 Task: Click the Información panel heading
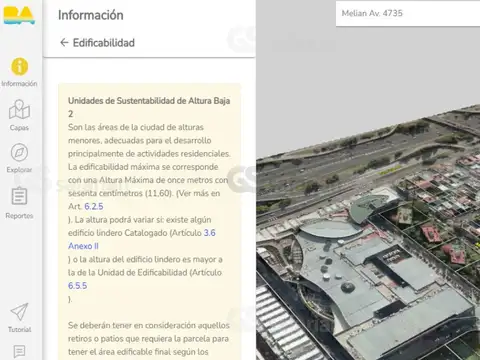point(91,15)
